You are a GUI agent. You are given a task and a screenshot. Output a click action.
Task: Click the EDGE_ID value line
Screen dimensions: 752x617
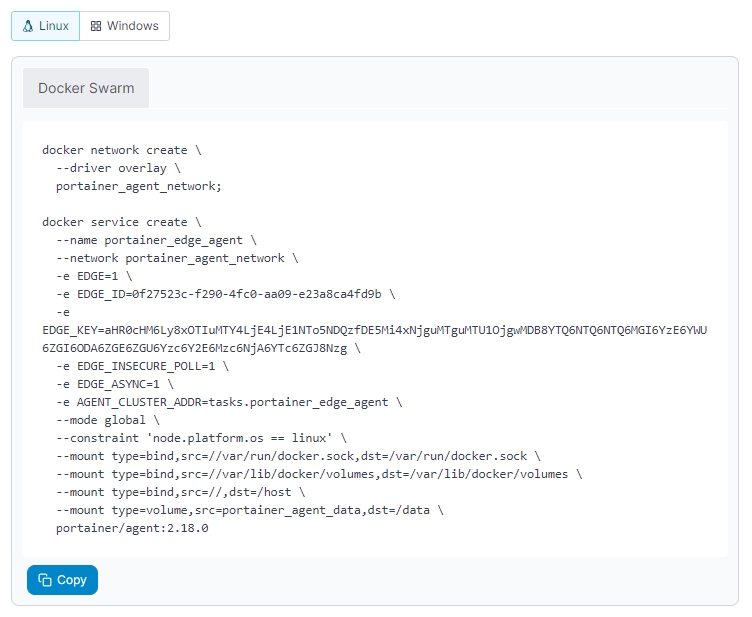(x=225, y=294)
